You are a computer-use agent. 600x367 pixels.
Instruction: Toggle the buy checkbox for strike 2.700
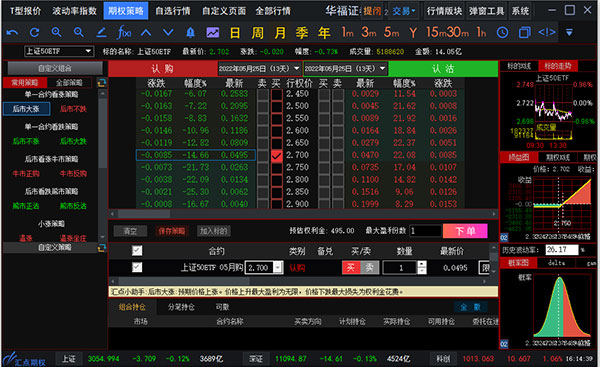[x=276, y=155]
